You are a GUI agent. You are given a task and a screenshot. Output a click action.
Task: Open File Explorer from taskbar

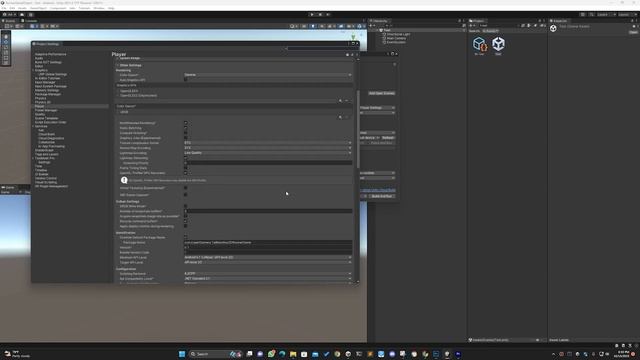point(293,354)
